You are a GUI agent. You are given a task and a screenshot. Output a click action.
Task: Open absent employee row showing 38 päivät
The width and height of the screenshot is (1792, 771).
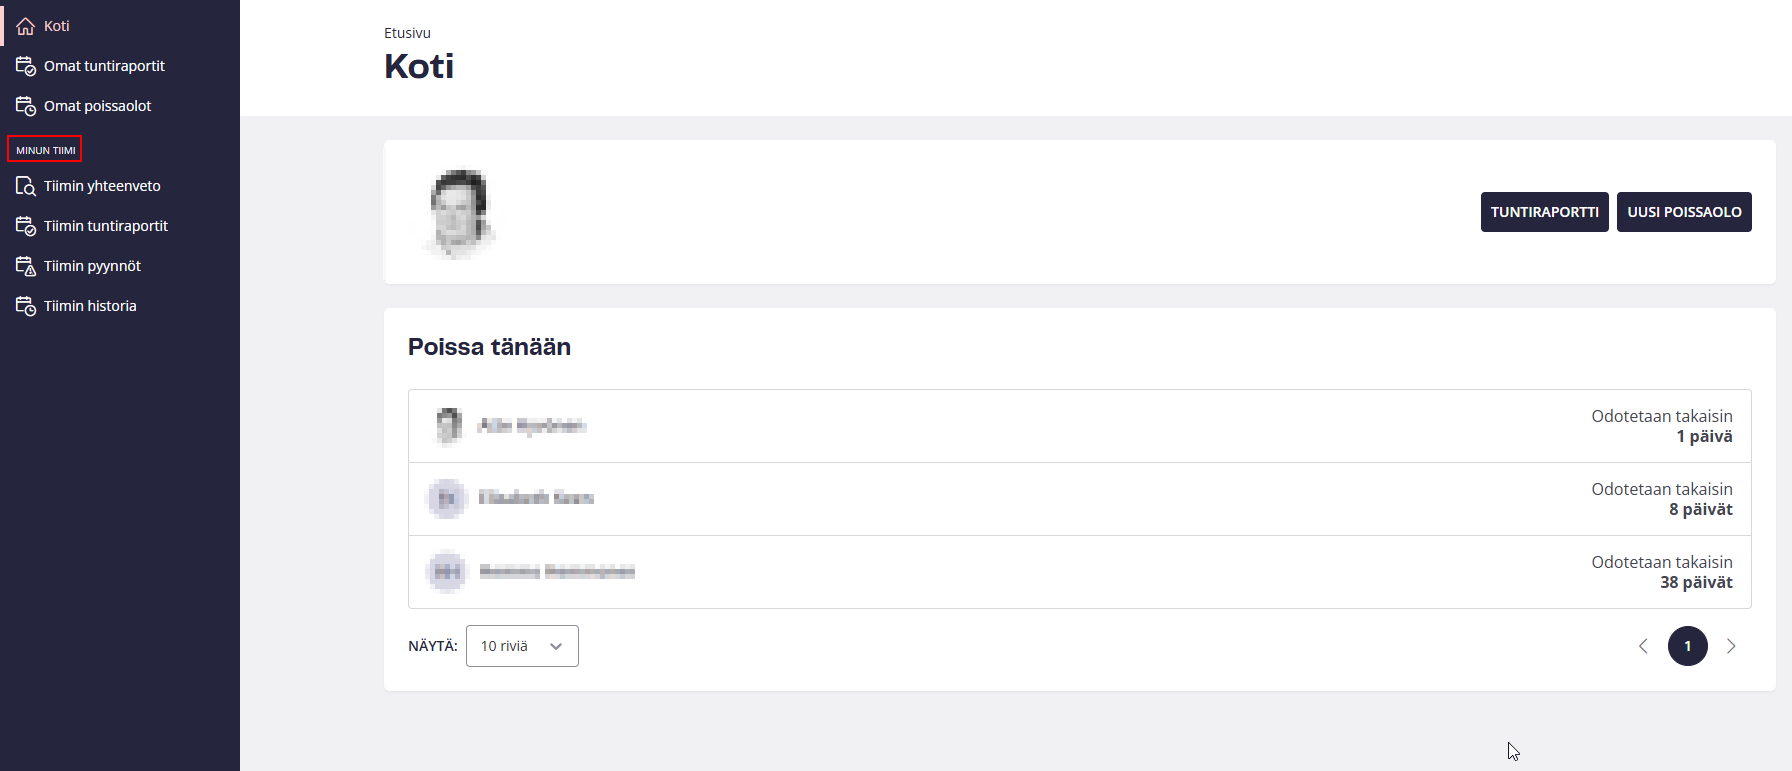1080,572
